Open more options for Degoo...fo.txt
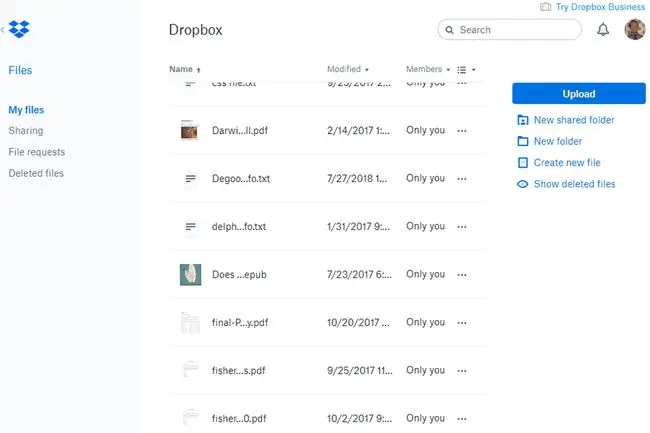This screenshot has width=650, height=433. tap(462, 179)
